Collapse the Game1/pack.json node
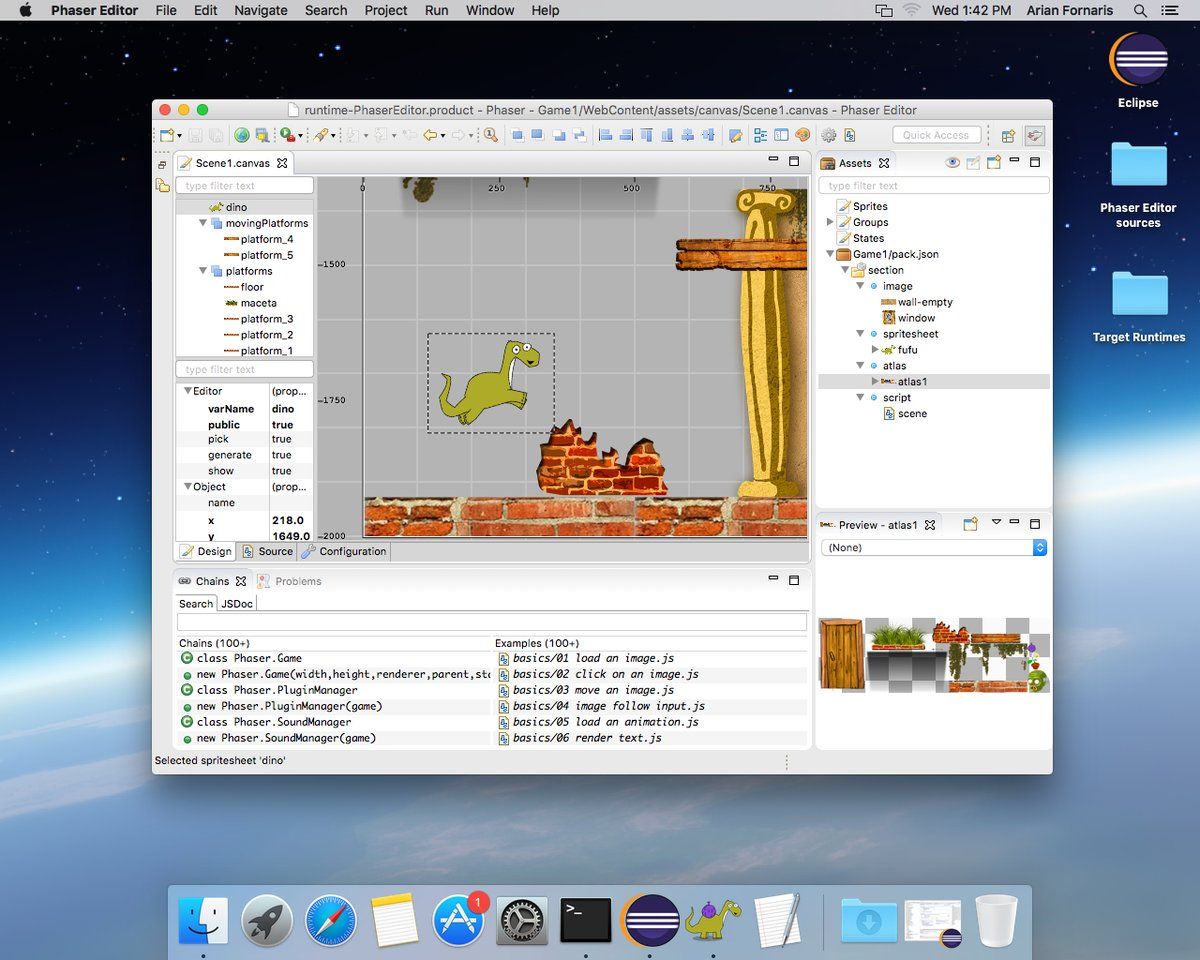Viewport: 1200px width, 960px height. (x=830, y=254)
